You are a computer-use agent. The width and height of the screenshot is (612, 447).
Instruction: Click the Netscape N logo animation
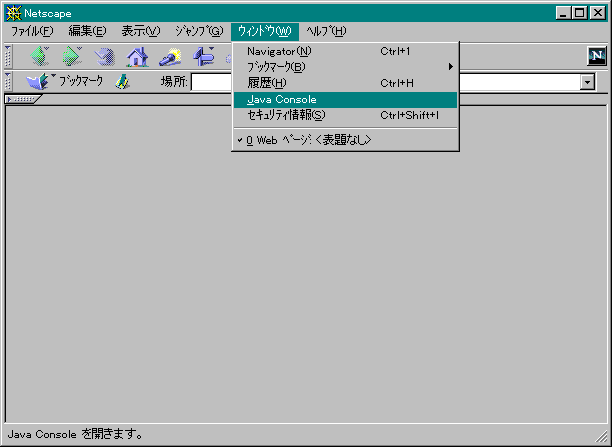coord(597,56)
